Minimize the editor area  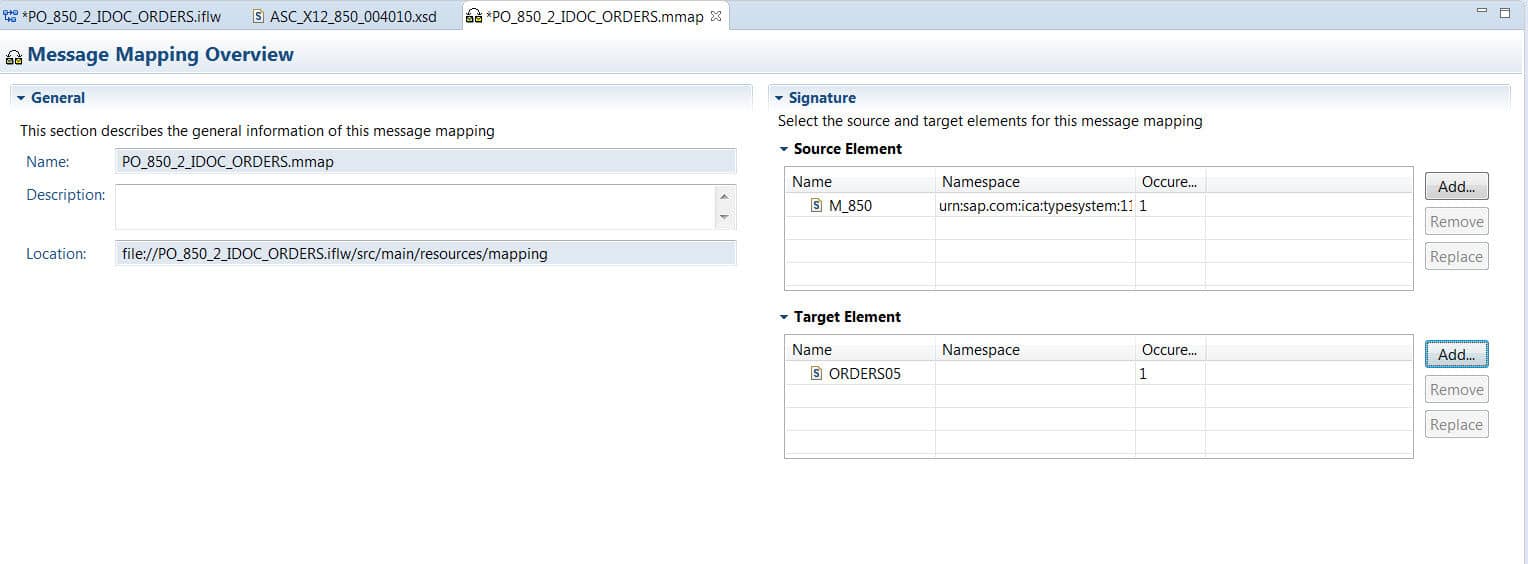pyautogui.click(x=1481, y=11)
